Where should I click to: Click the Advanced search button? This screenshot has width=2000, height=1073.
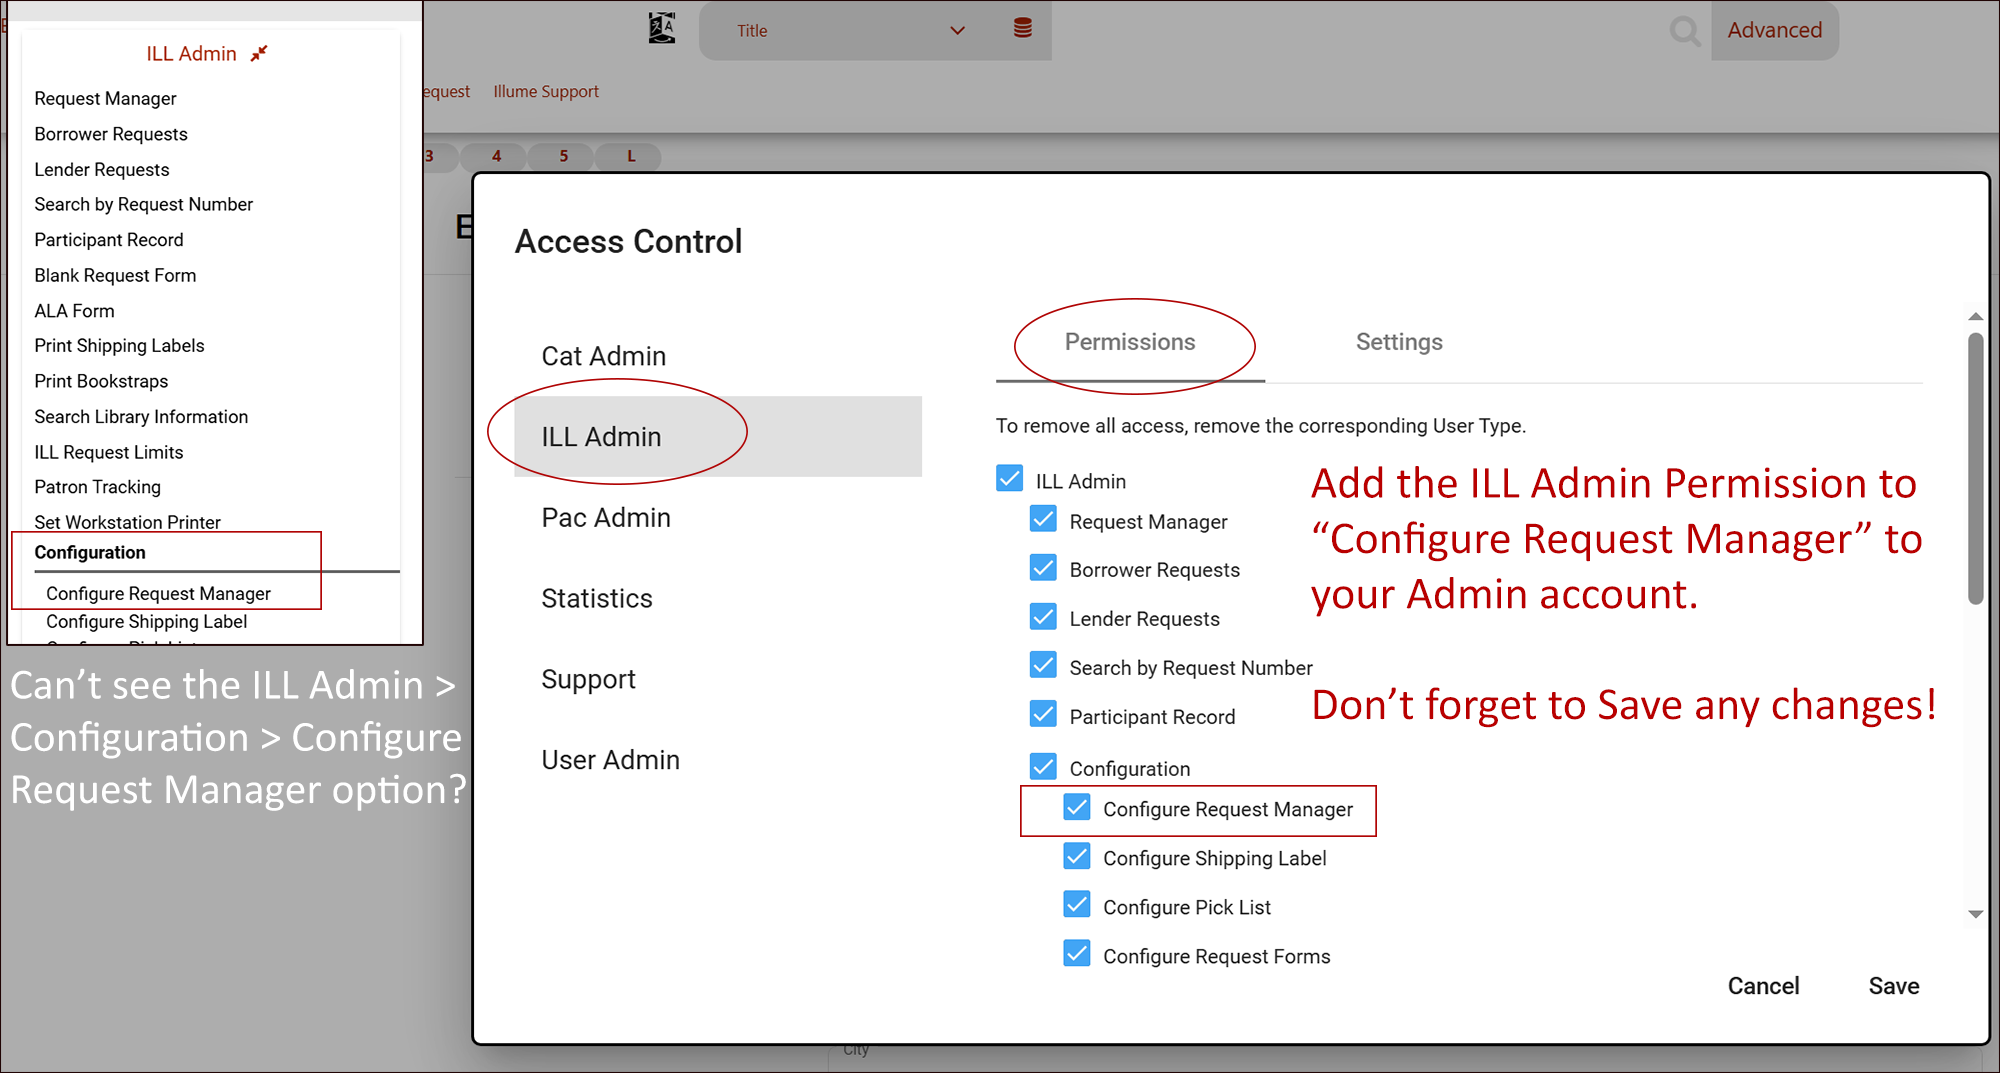click(1775, 31)
